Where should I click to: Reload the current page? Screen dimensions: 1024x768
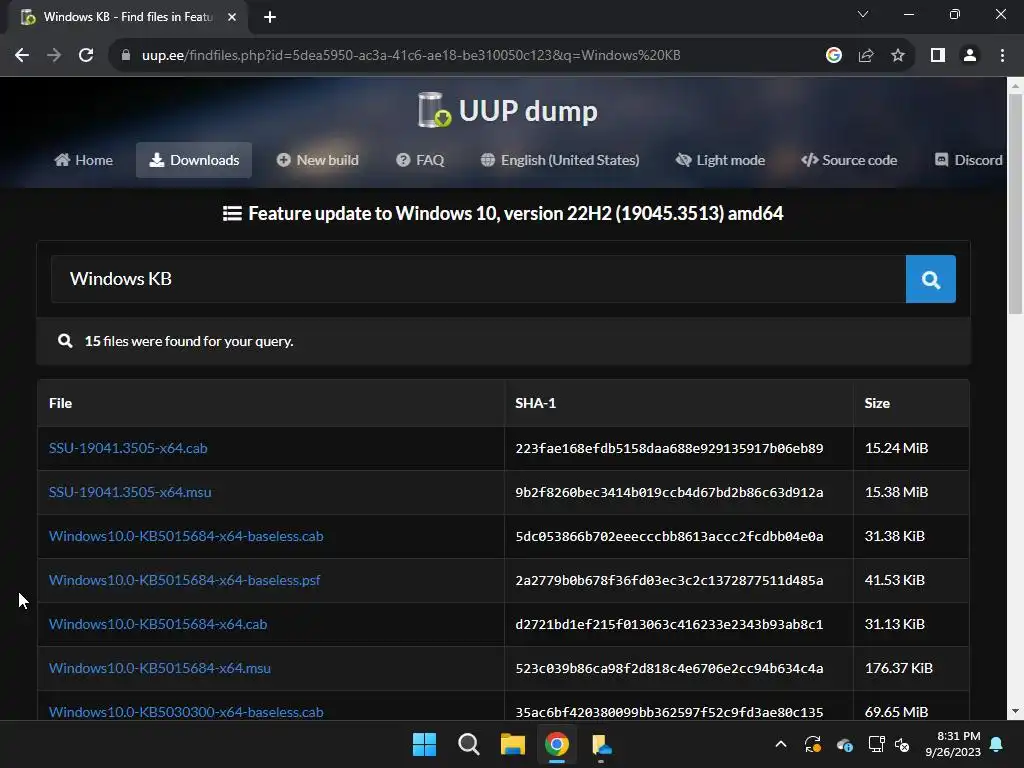(x=86, y=56)
